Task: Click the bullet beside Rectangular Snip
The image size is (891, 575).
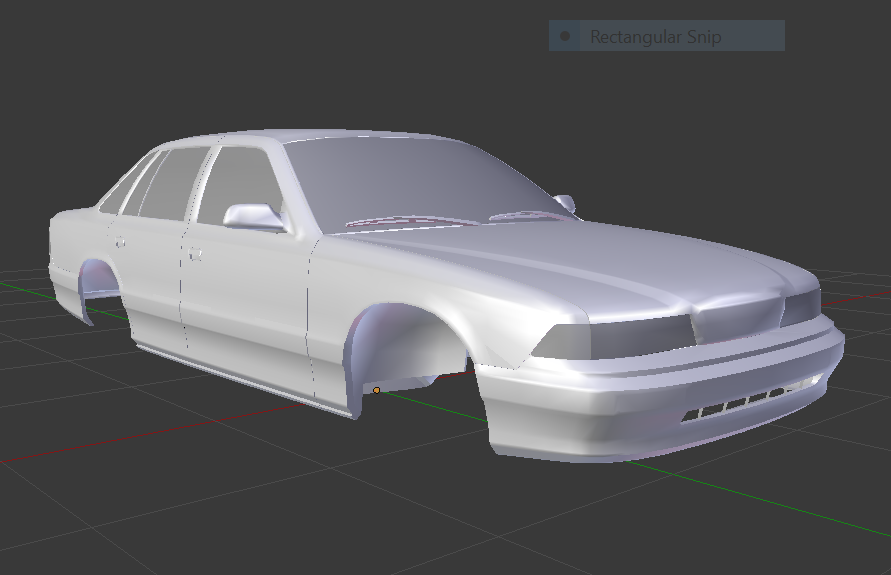Action: (x=565, y=36)
